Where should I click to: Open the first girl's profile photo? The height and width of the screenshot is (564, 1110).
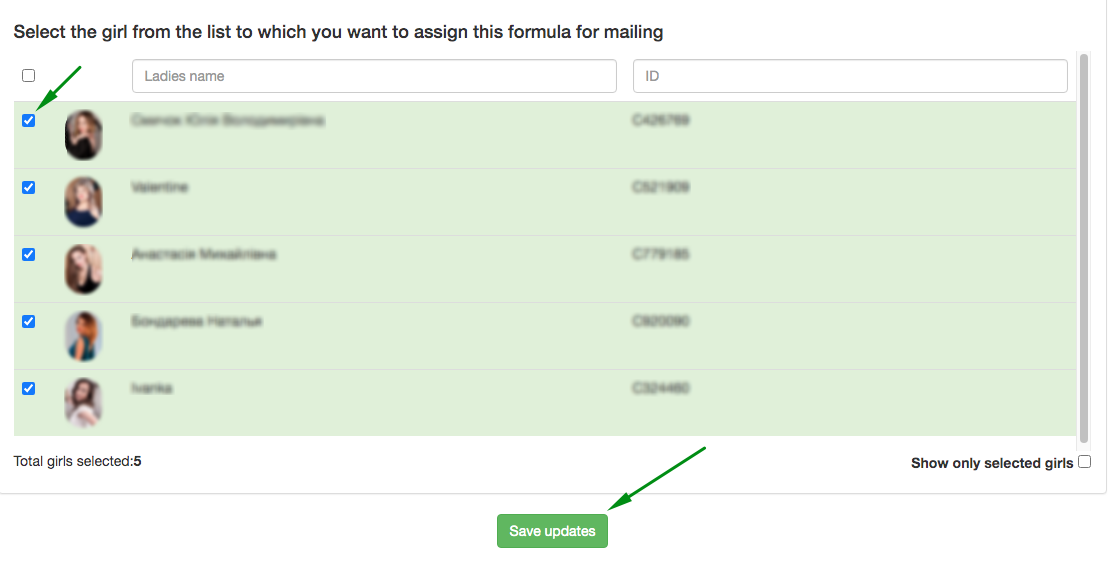click(83, 135)
